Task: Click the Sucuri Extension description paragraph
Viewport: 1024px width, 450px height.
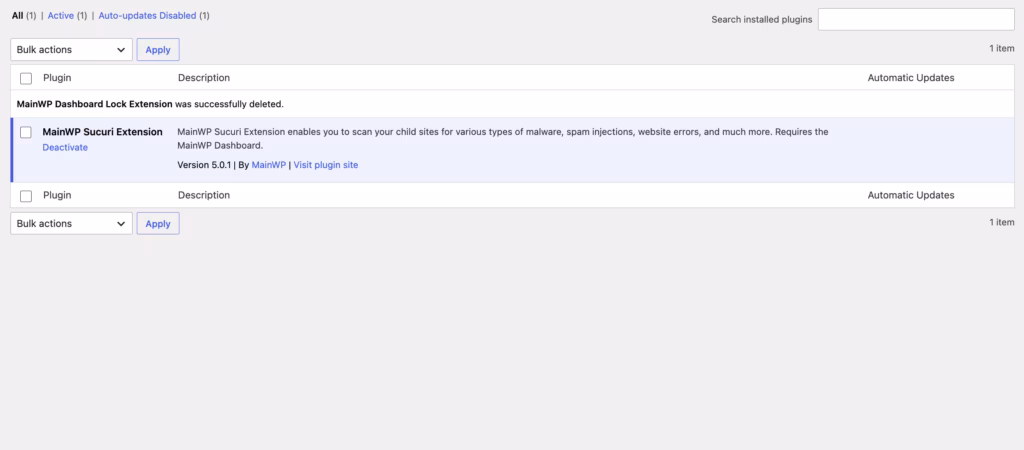Action: point(503,138)
